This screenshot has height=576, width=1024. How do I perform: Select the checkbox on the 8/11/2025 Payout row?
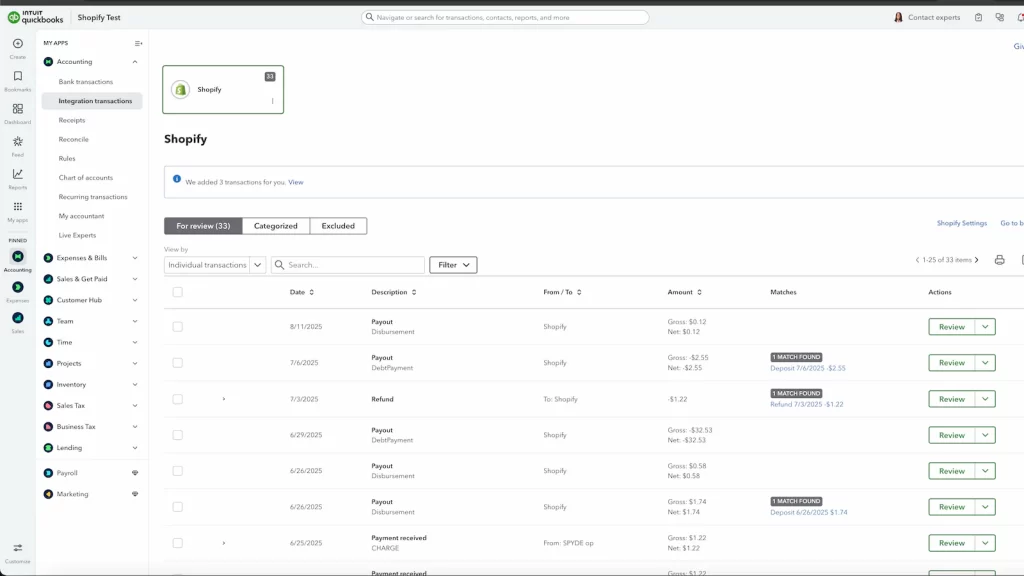tap(179, 327)
